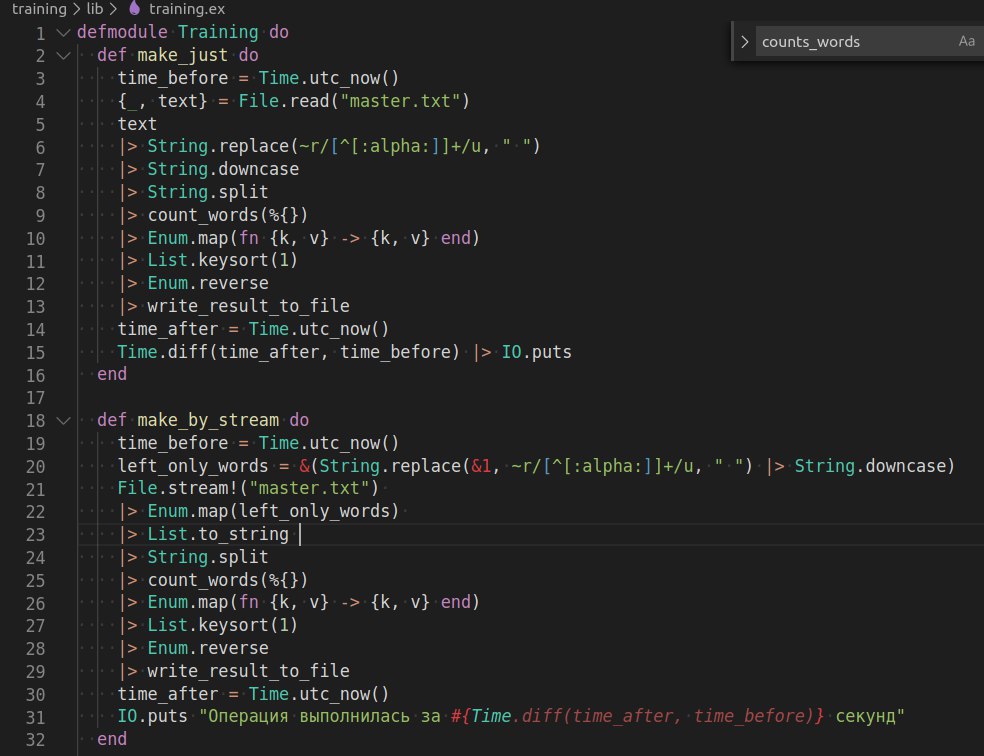Viewport: 984px width, 756px height.
Task: Click the 'Операция выполнилась за' string text
Action: tap(324, 716)
